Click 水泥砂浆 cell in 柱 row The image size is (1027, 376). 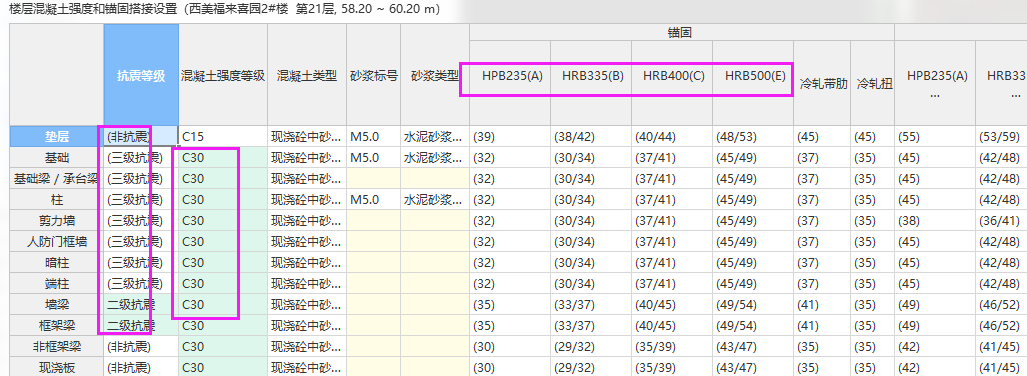435,200
